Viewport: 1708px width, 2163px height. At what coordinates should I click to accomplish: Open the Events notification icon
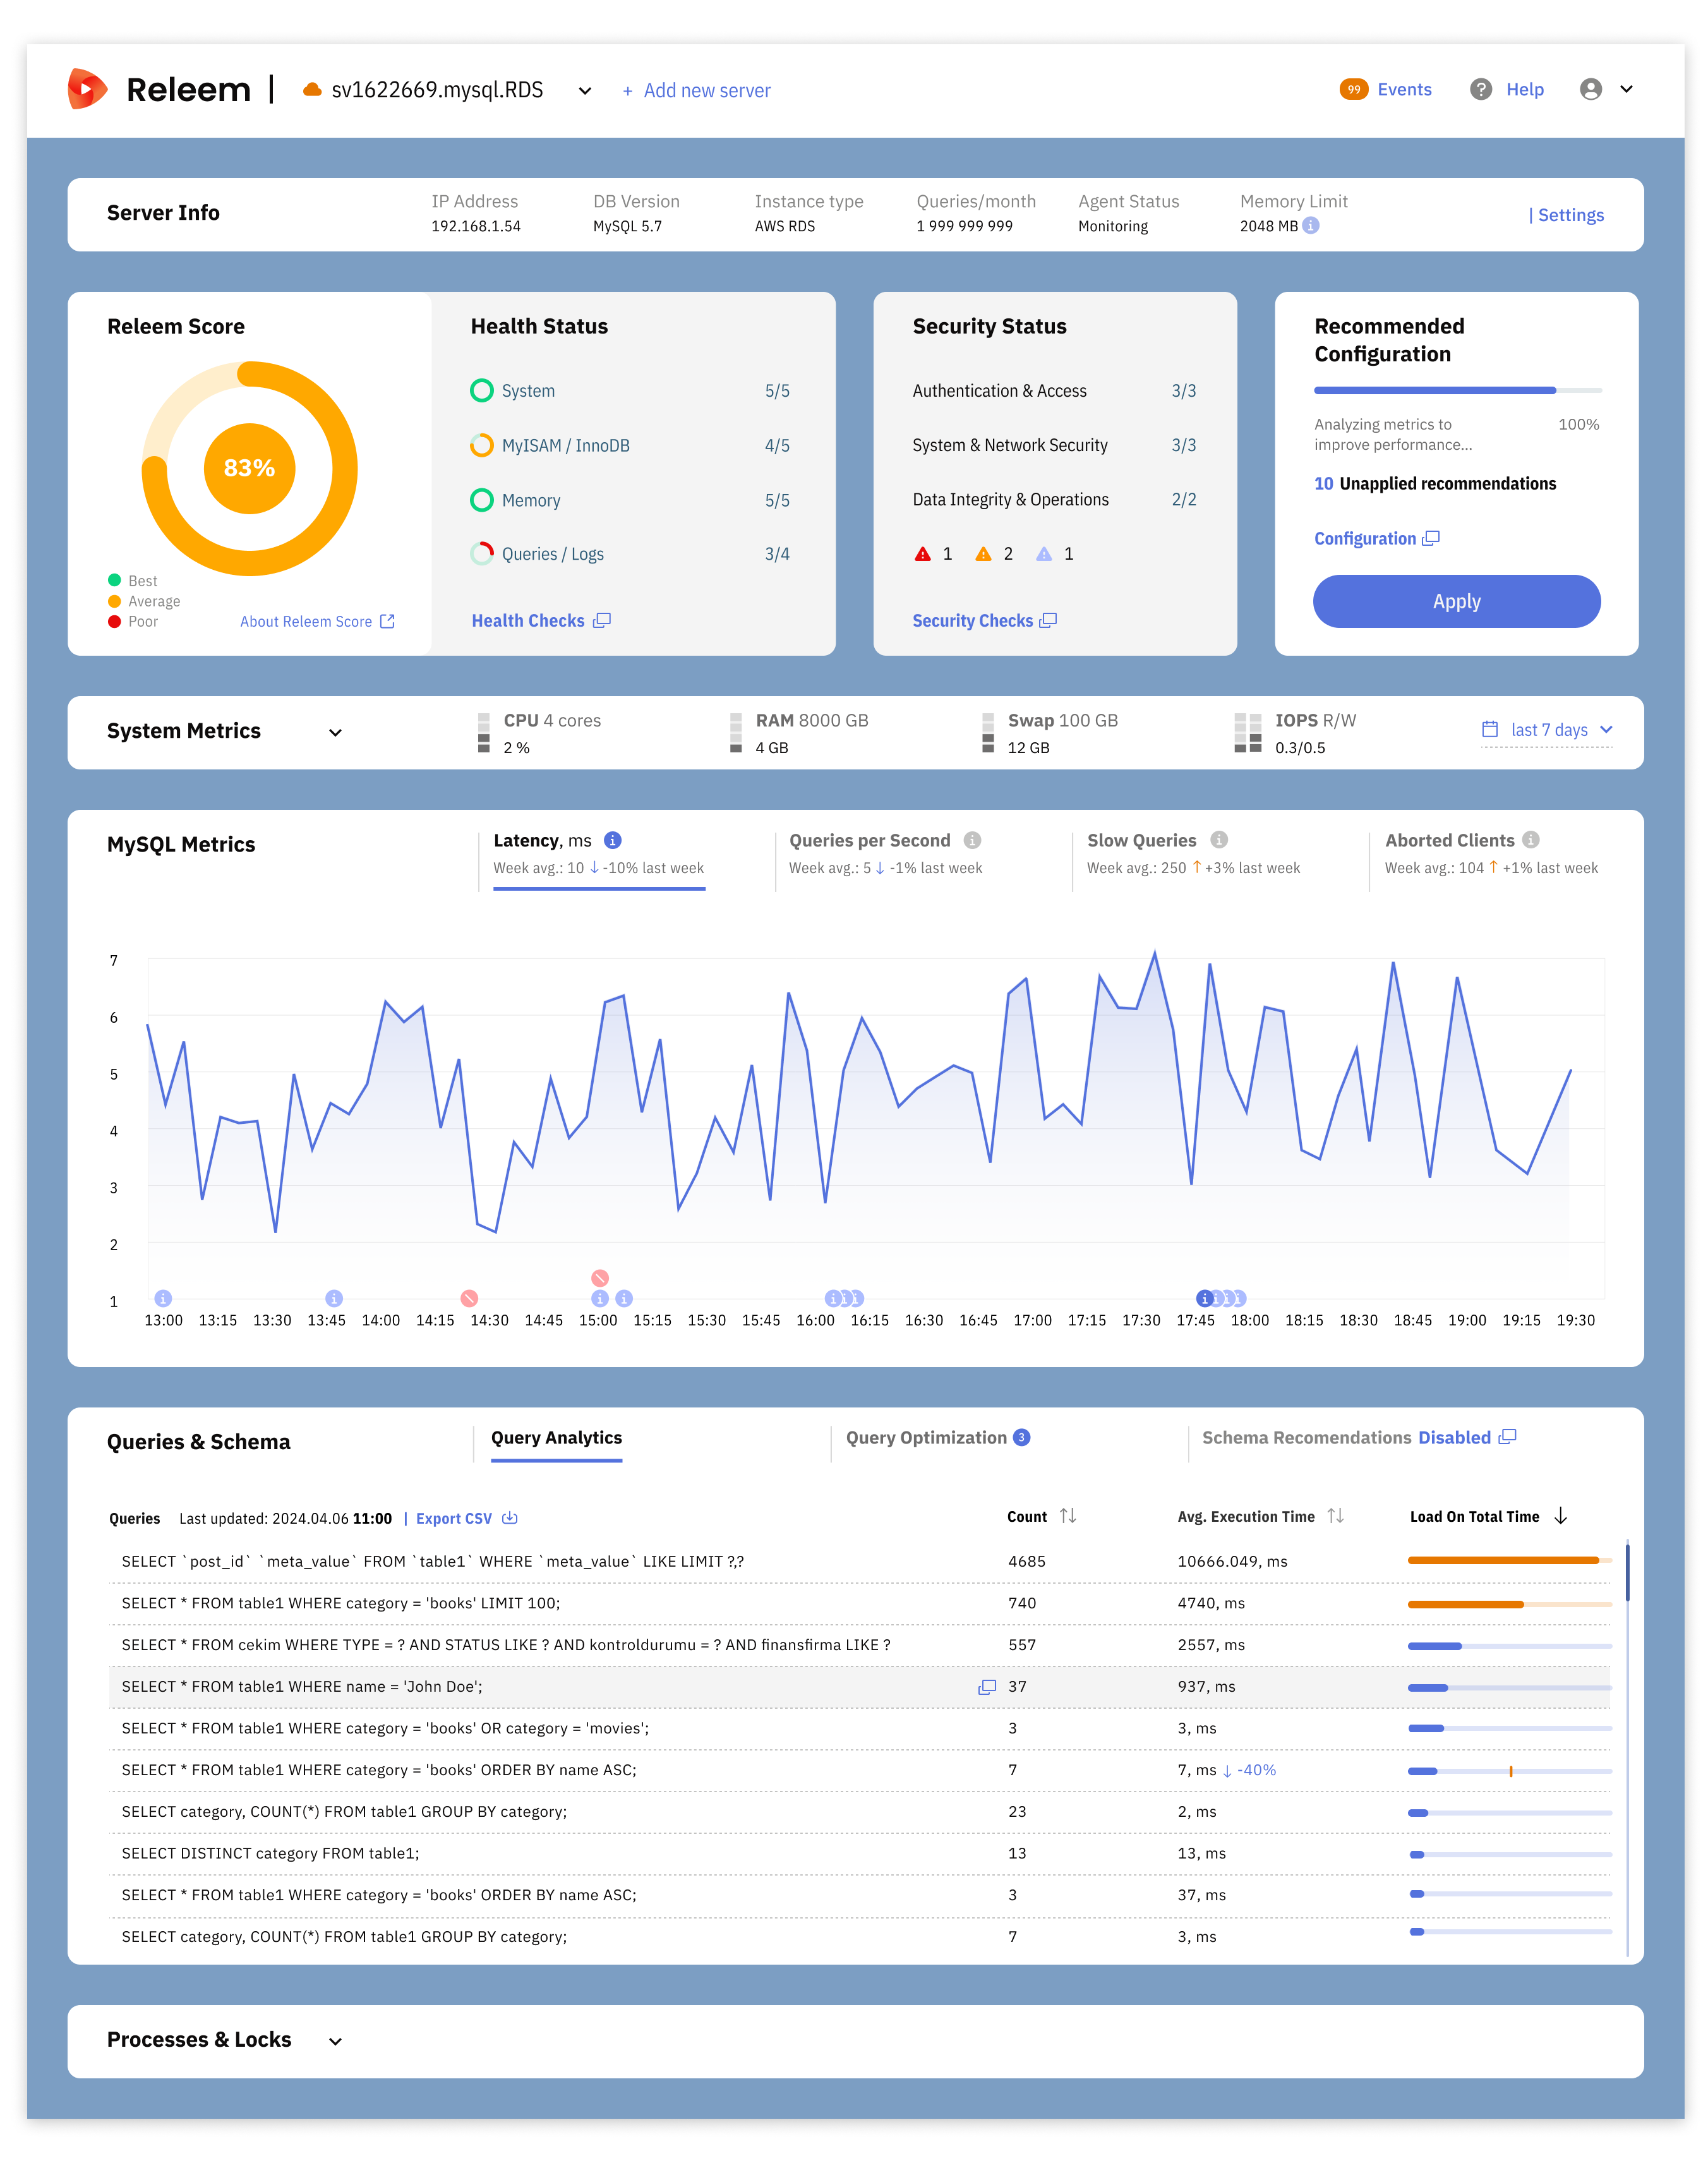click(1353, 89)
